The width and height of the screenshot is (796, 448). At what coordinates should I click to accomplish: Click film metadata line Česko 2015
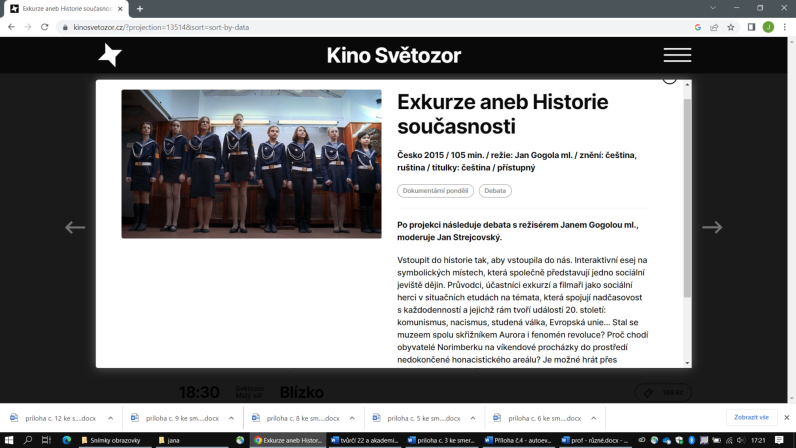click(517, 161)
